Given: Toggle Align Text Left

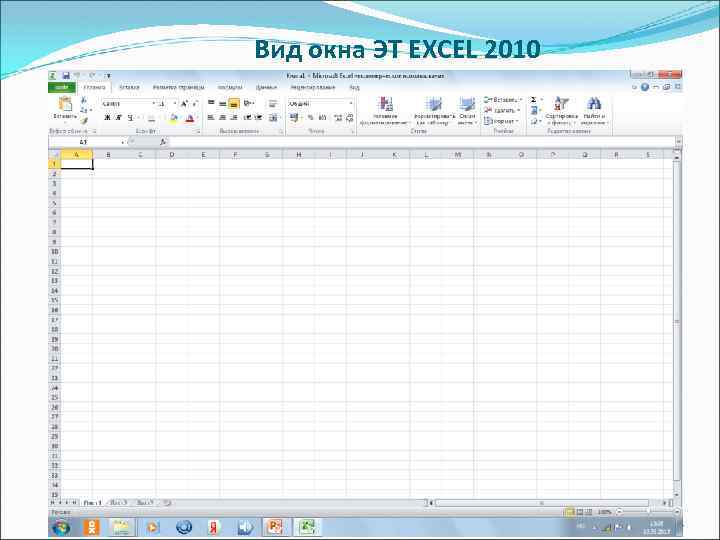Looking at the screenshot, I should pyautogui.click(x=211, y=118).
